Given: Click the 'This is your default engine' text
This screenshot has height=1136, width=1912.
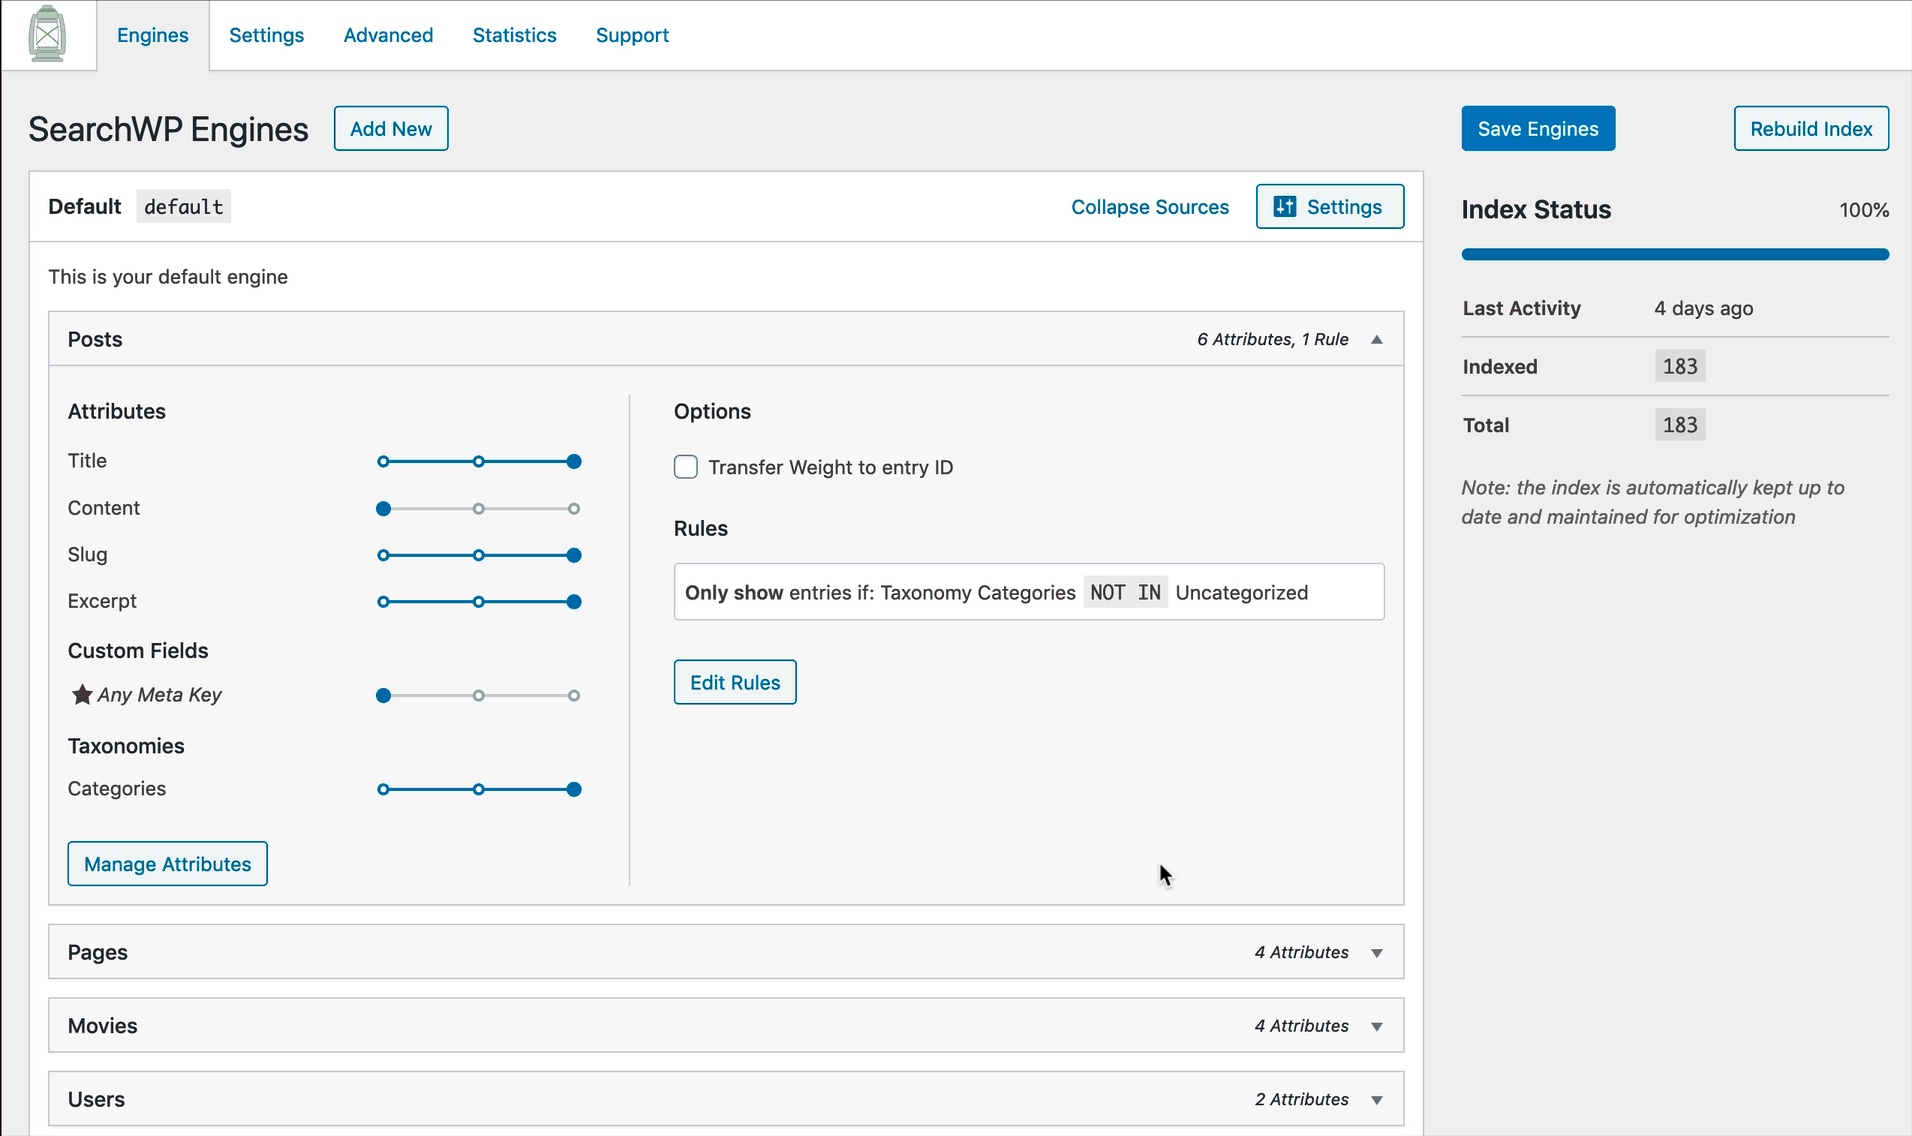Looking at the screenshot, I should point(168,276).
